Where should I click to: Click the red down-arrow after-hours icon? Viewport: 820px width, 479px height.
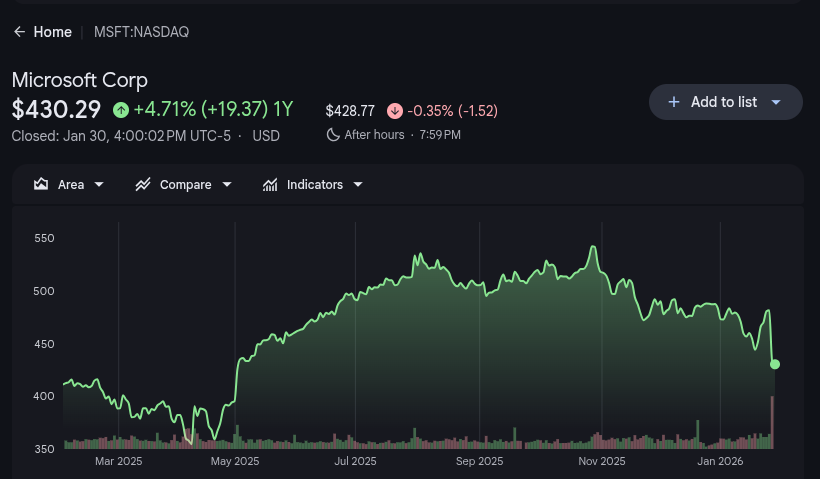[x=395, y=111]
